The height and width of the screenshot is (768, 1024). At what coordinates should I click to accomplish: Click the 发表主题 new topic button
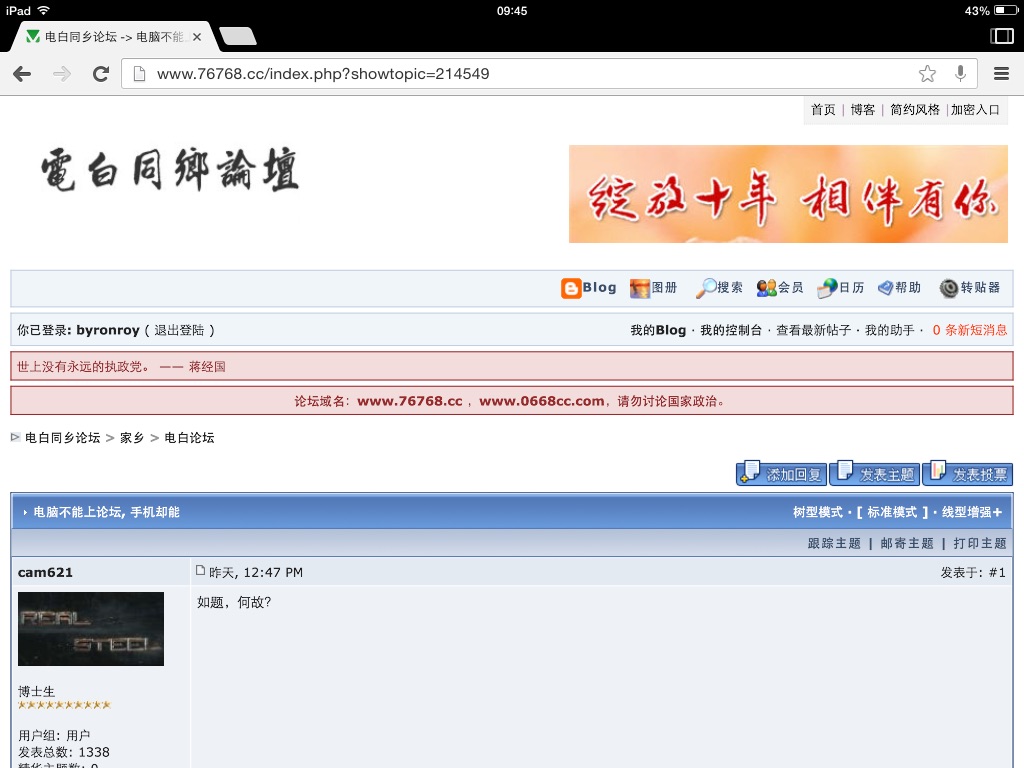[x=875, y=474]
